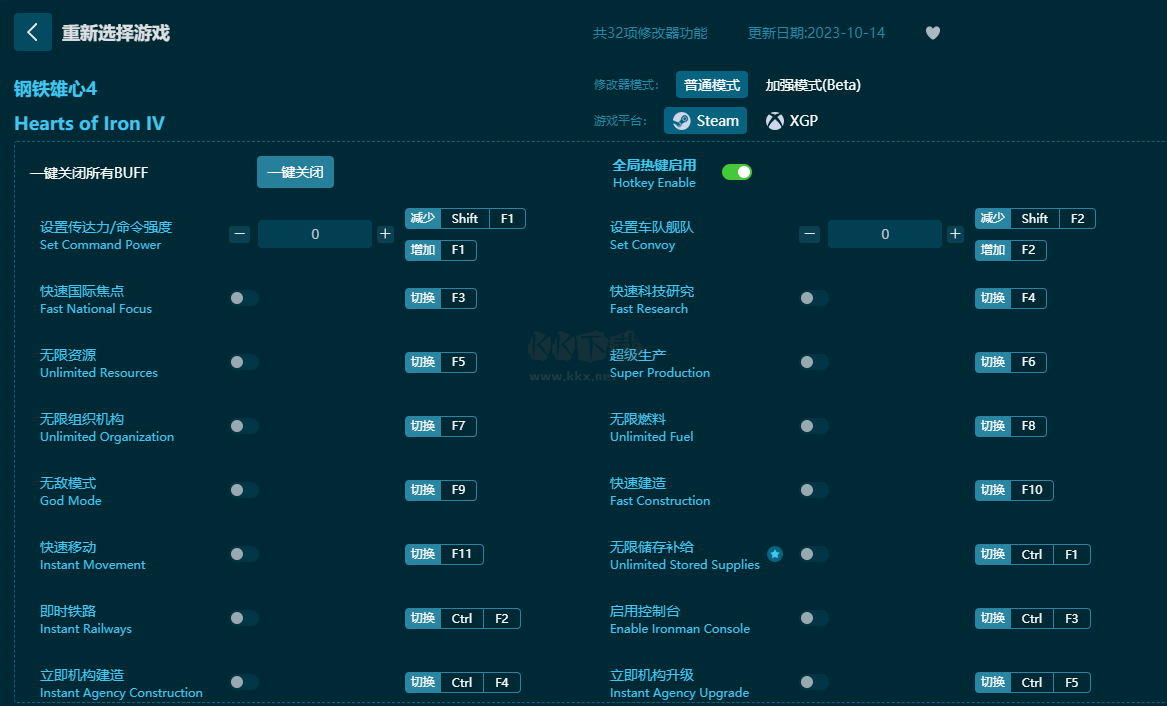1167x706 pixels.
Task: Enable Super Production switch
Action: pos(813,362)
